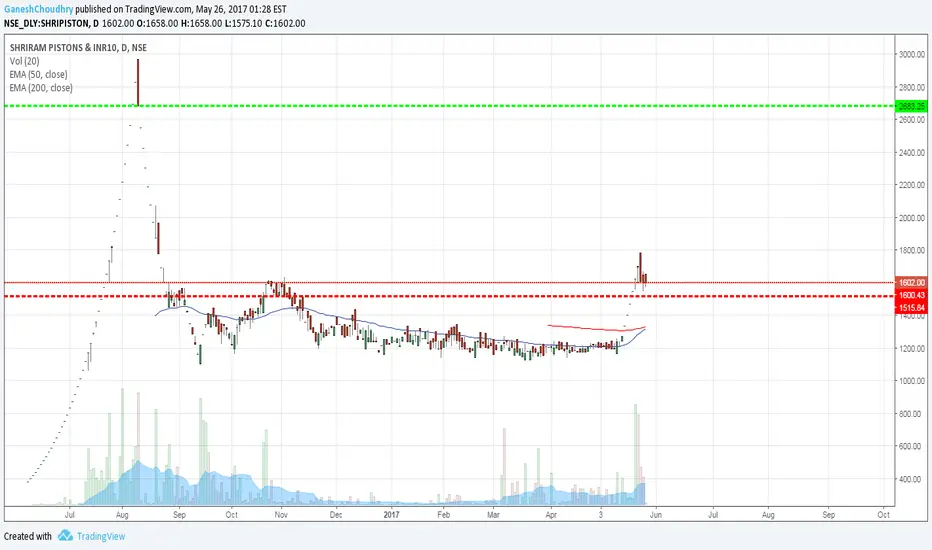This screenshot has height=550, width=932.
Task: Click the red 1515.84 price label
Action: click(x=911, y=307)
